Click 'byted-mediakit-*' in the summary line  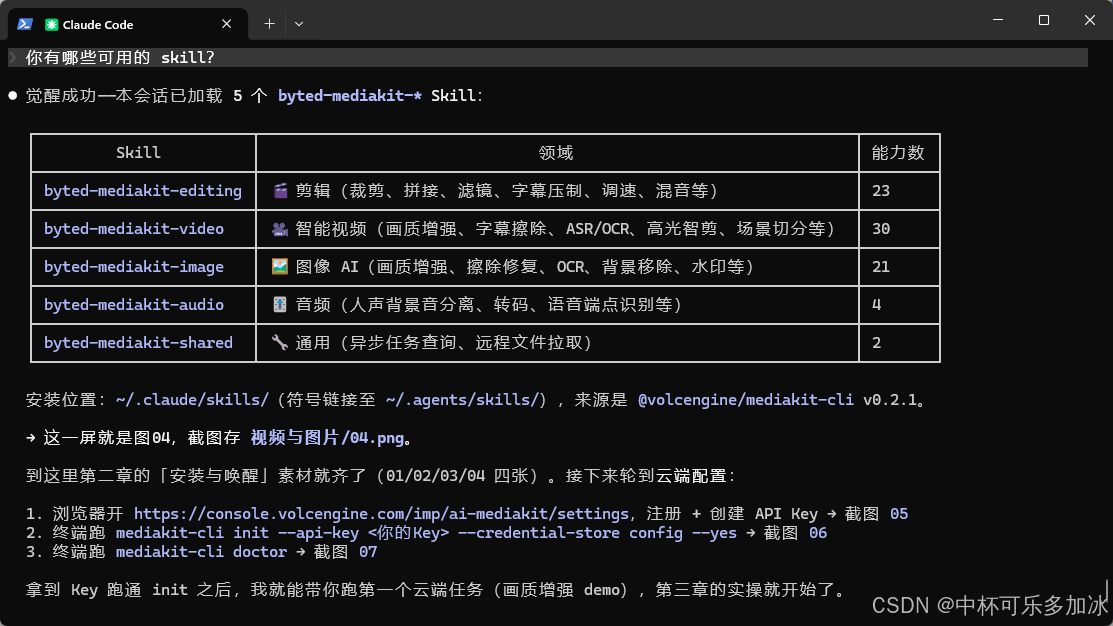click(x=350, y=96)
